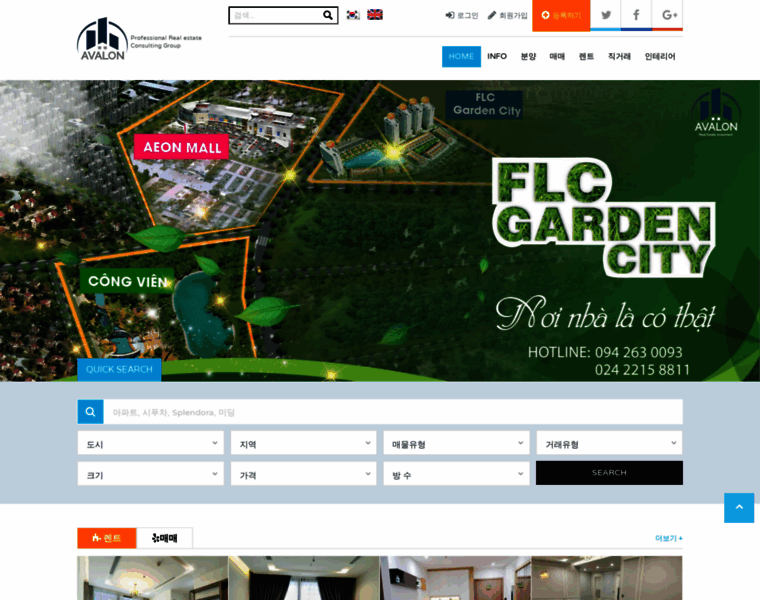Expand the 지역 region dropdown

pyautogui.click(x=303, y=443)
